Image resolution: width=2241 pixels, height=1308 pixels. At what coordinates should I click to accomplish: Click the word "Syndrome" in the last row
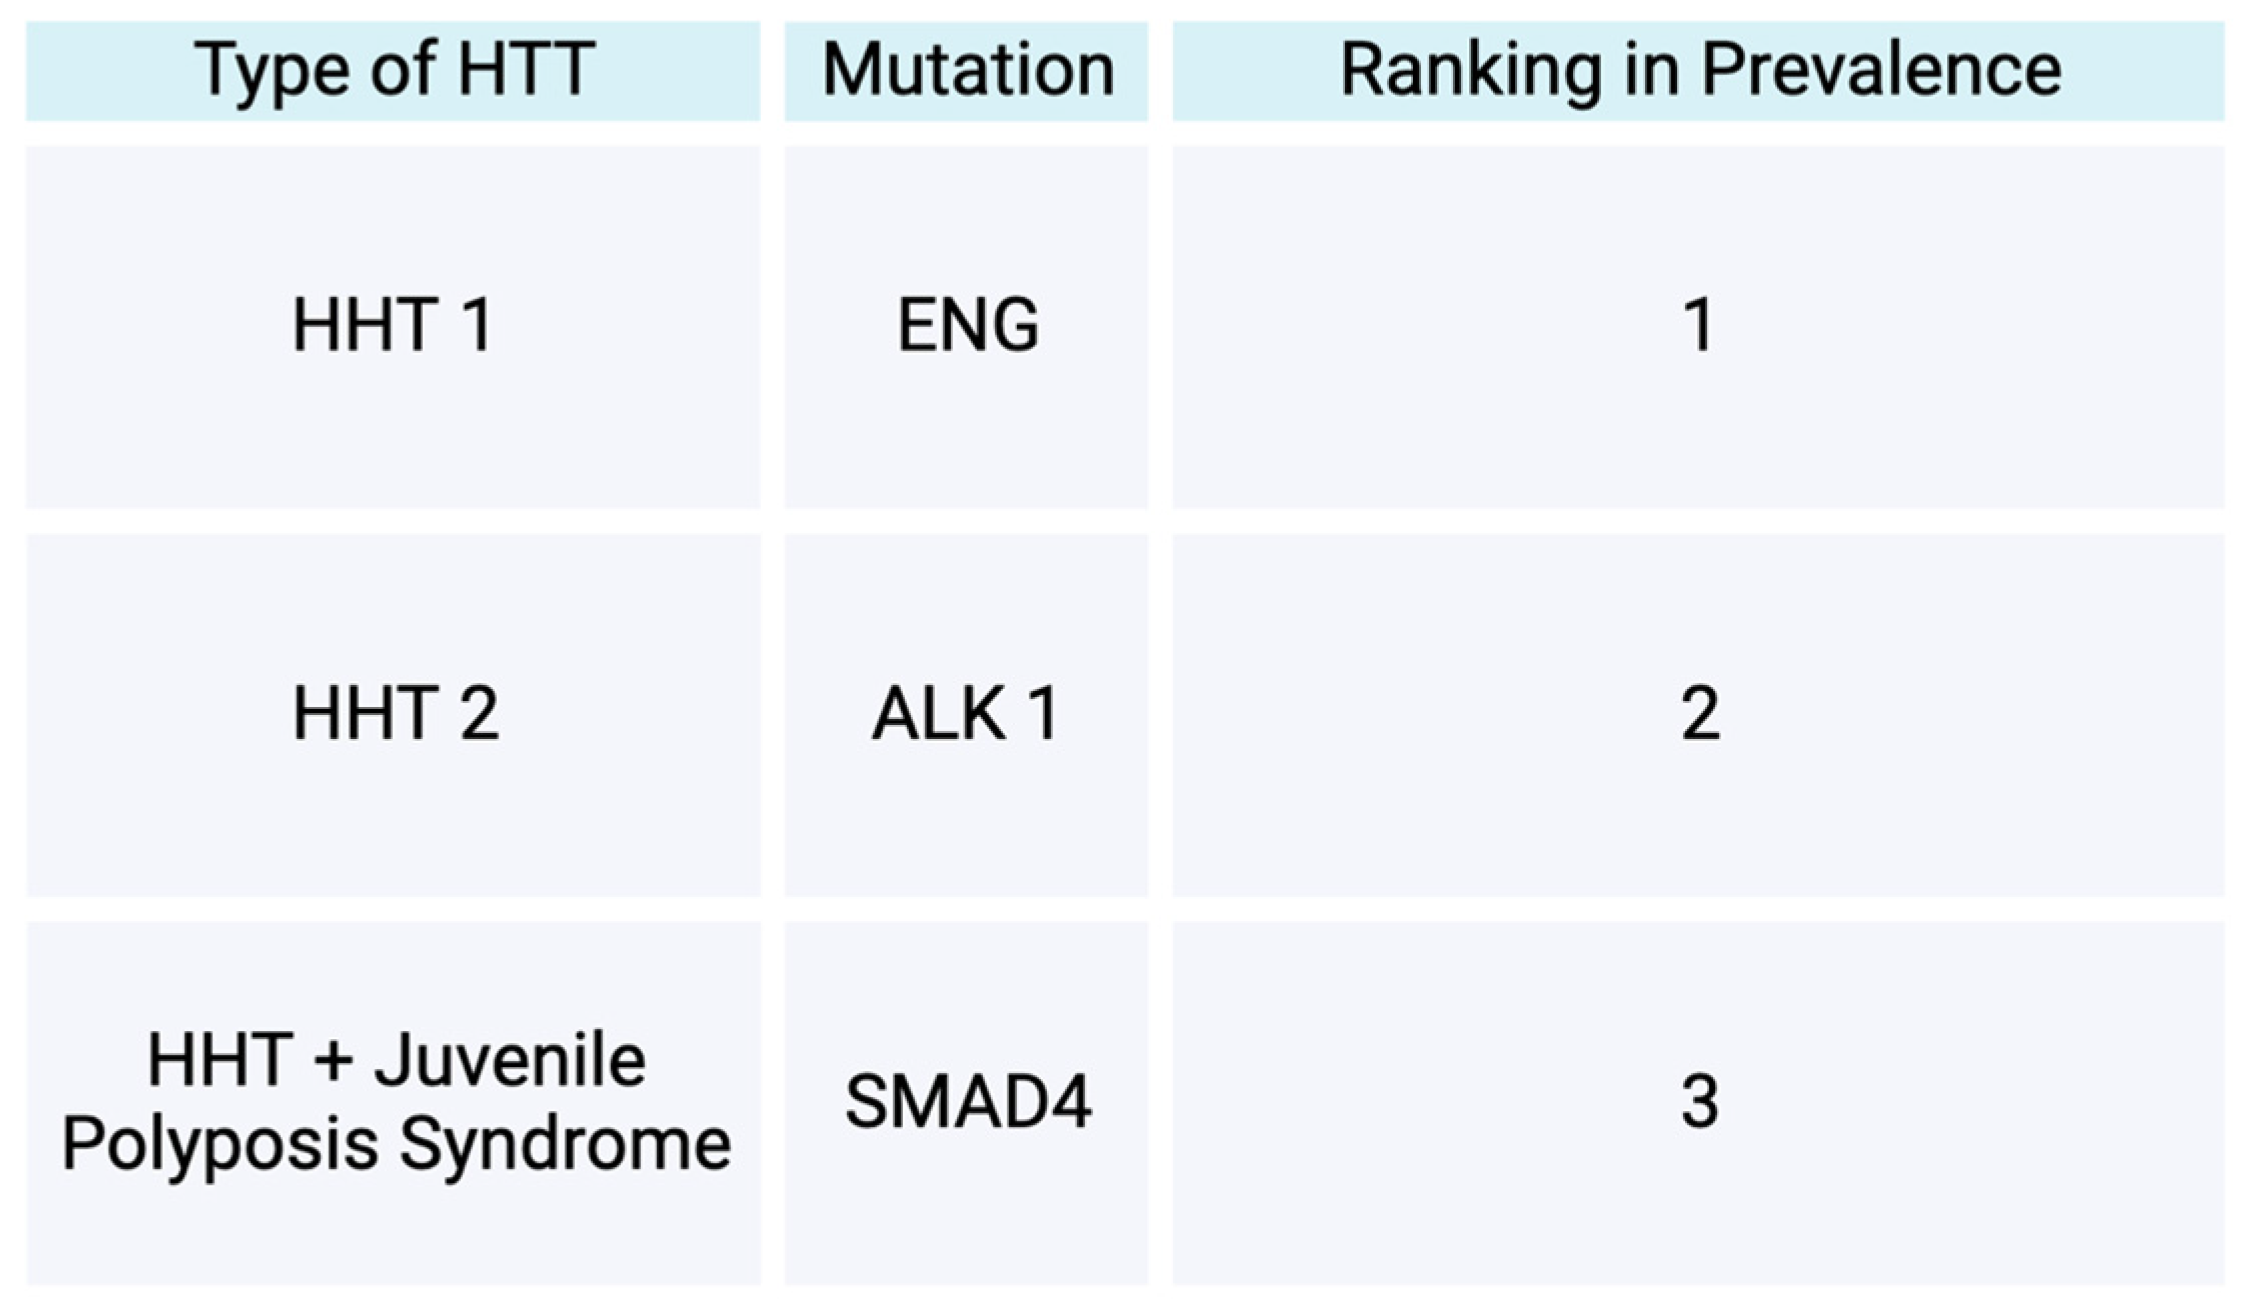point(565,1145)
